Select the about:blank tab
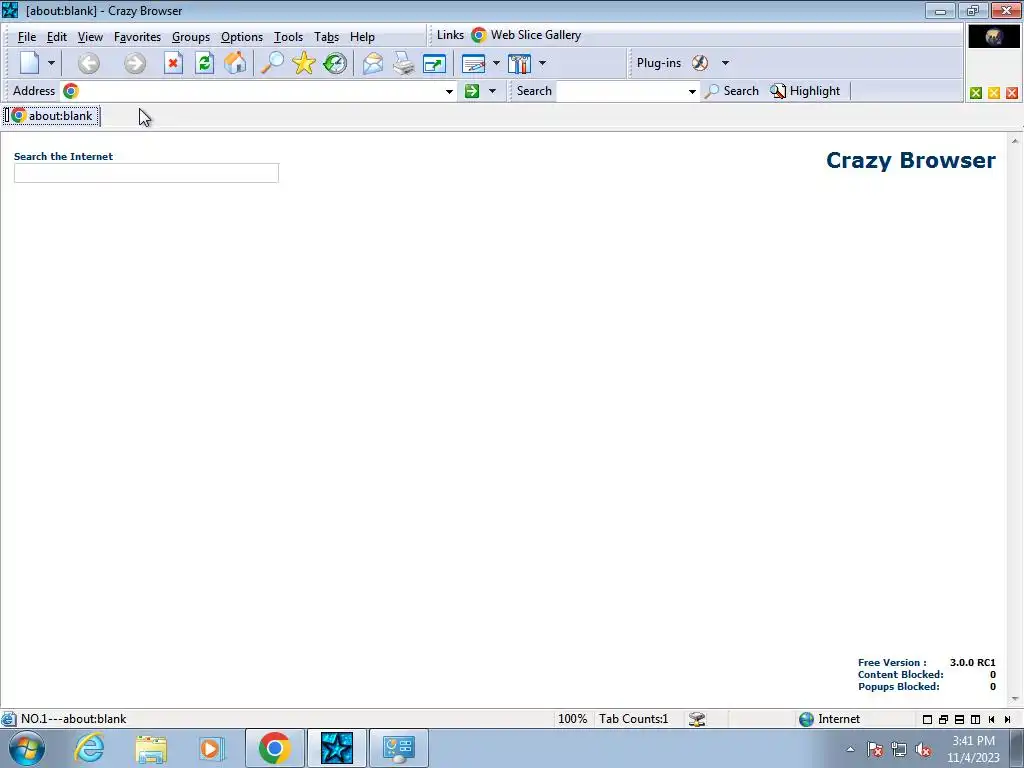The height and width of the screenshot is (768, 1024). (x=52, y=116)
